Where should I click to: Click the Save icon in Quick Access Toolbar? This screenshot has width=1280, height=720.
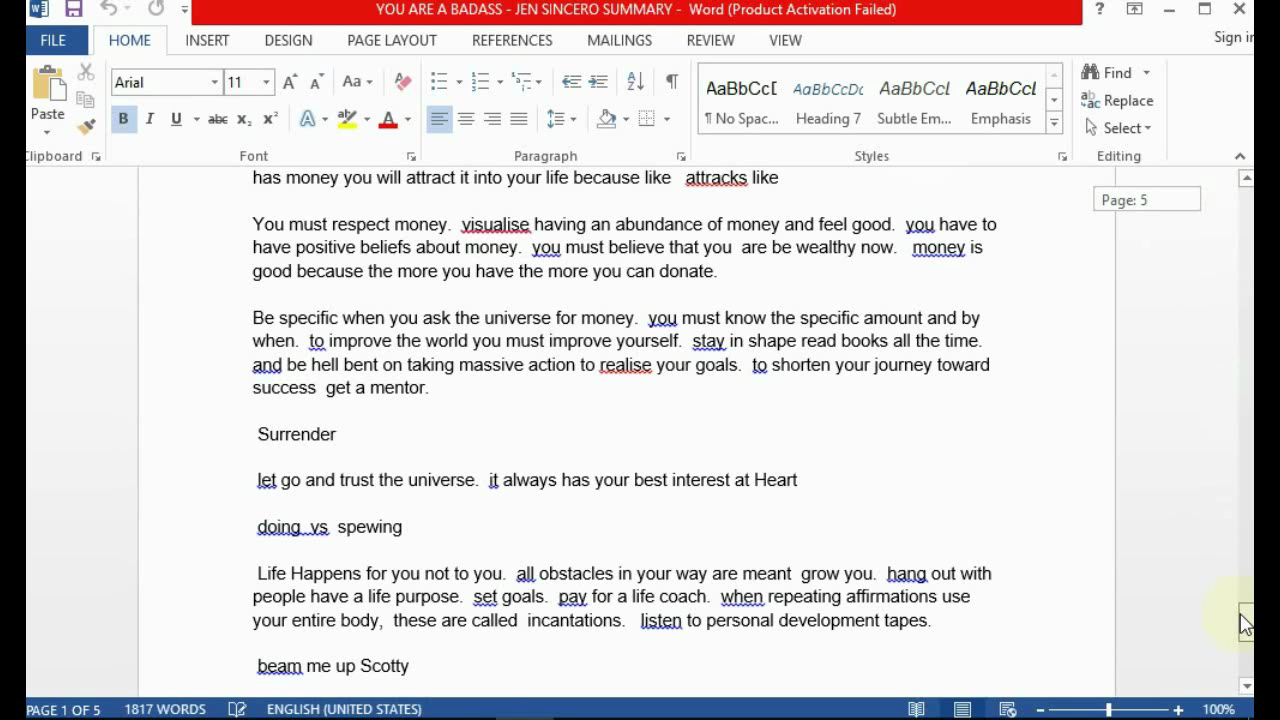tap(73, 10)
